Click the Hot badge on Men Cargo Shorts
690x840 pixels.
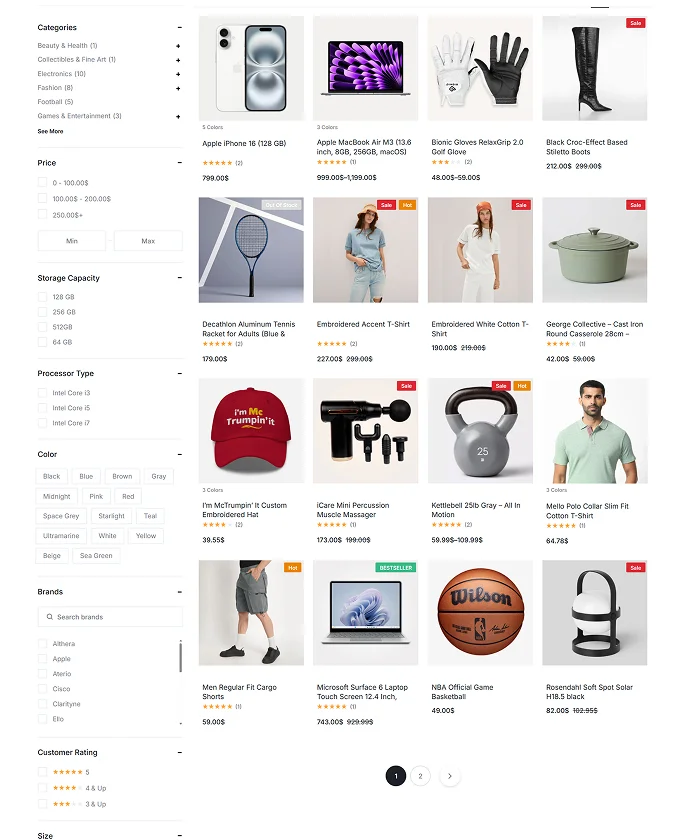pos(292,568)
